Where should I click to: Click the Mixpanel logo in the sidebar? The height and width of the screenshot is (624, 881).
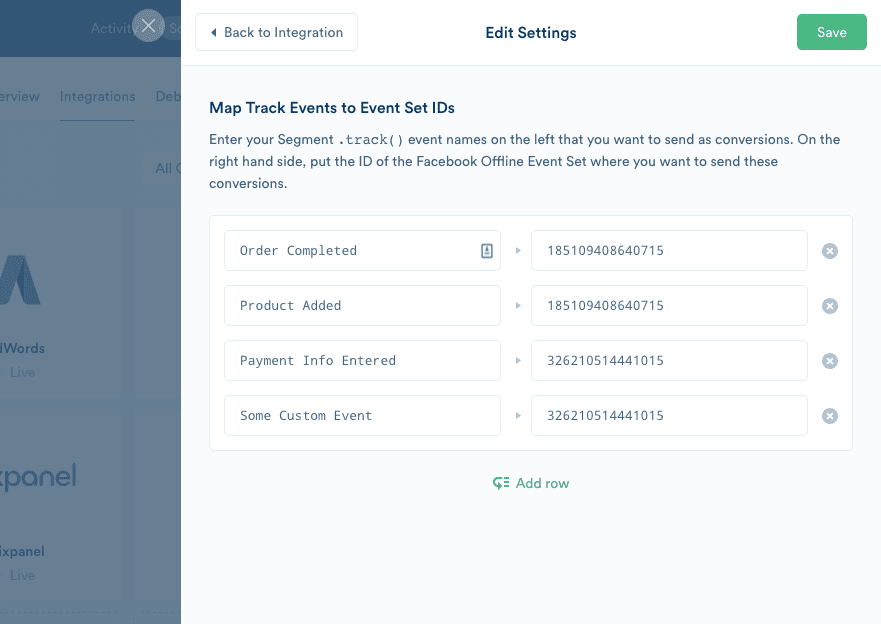point(38,477)
